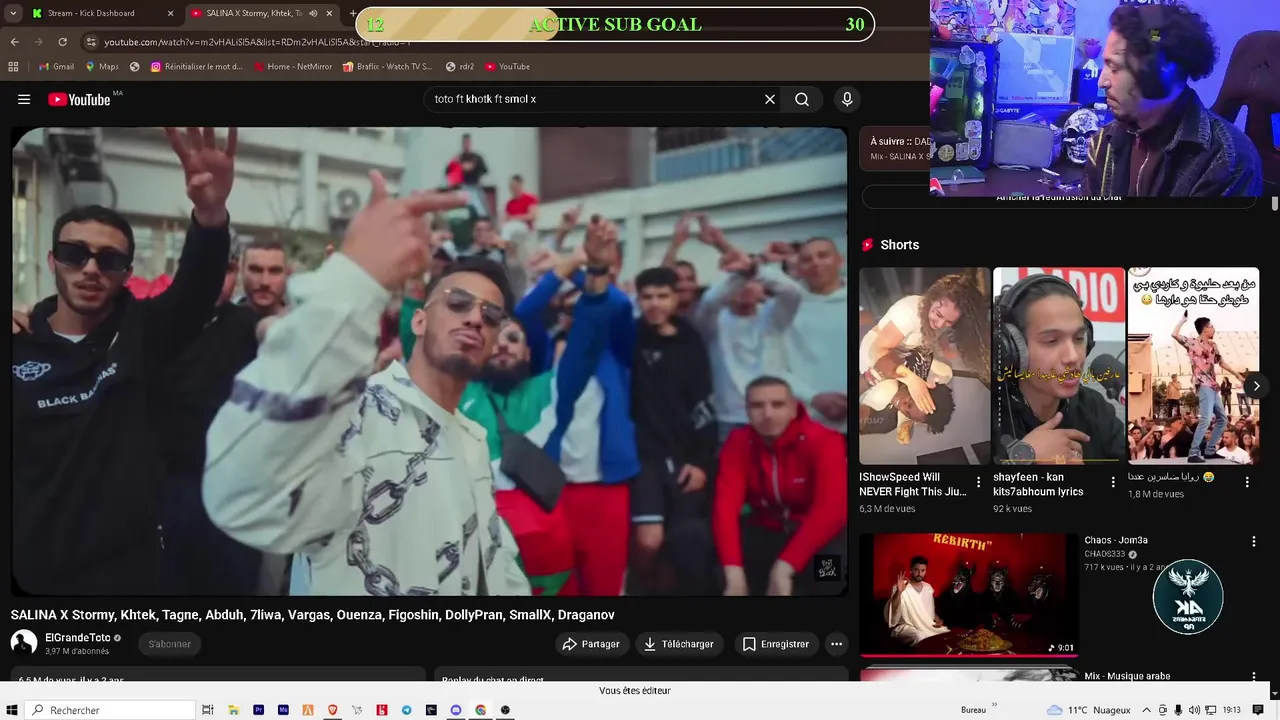1280x720 pixels.
Task: Open the Braflix bookmark
Action: 387,67
